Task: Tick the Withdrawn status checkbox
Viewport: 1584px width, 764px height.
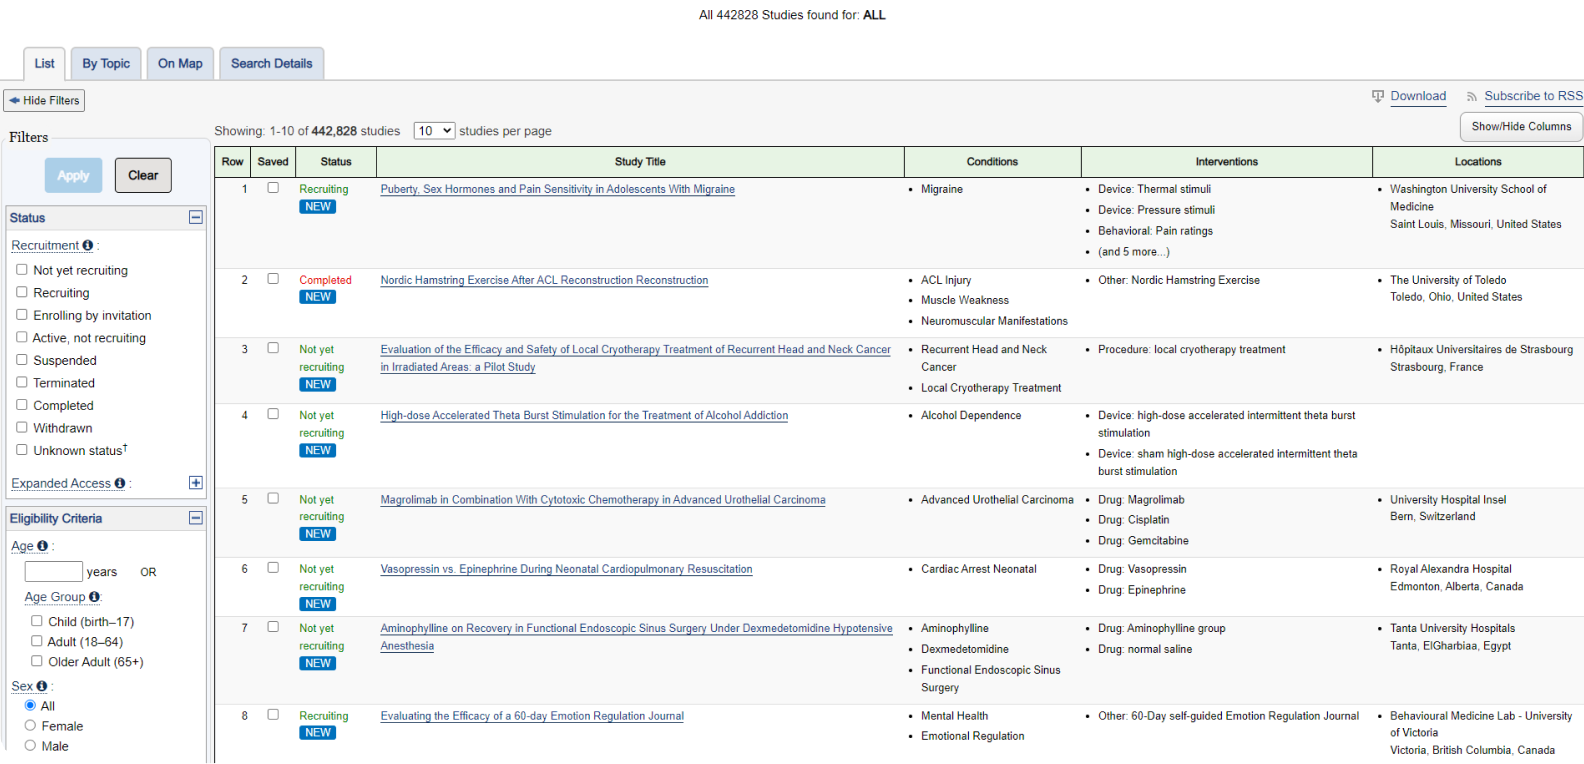Action: point(22,428)
